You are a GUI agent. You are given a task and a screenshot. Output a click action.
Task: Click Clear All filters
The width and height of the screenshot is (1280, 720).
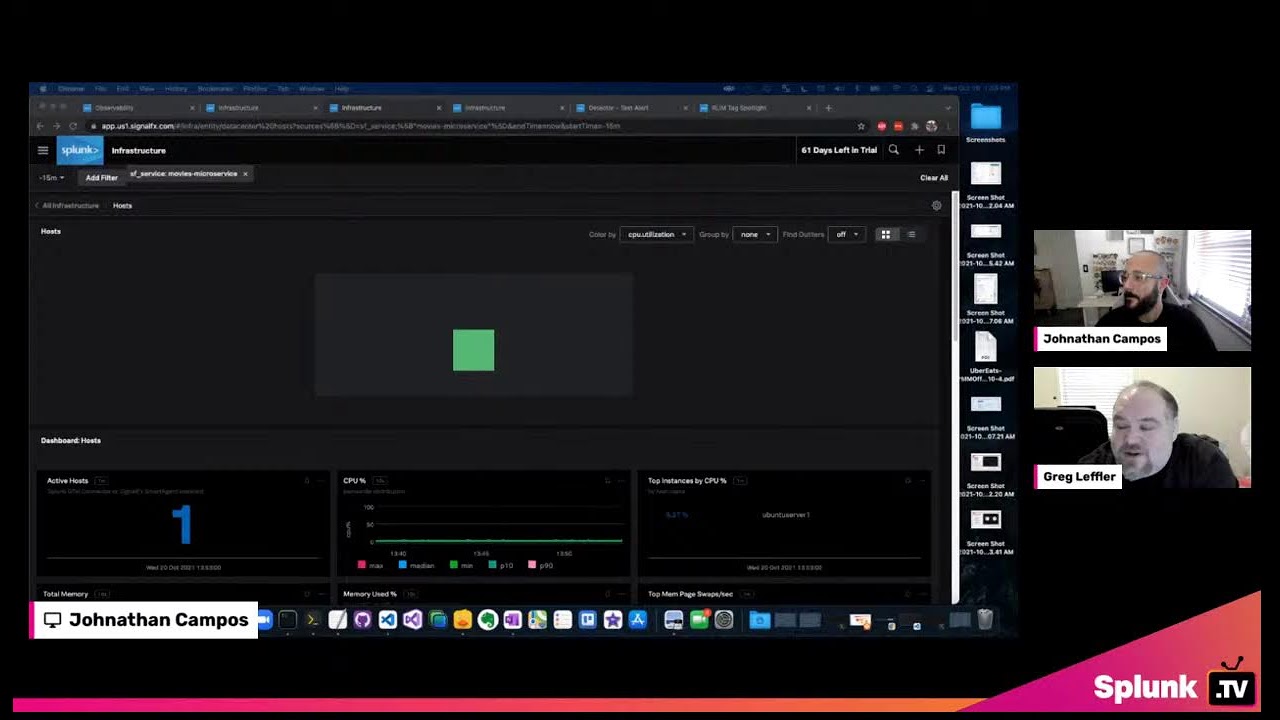point(934,178)
